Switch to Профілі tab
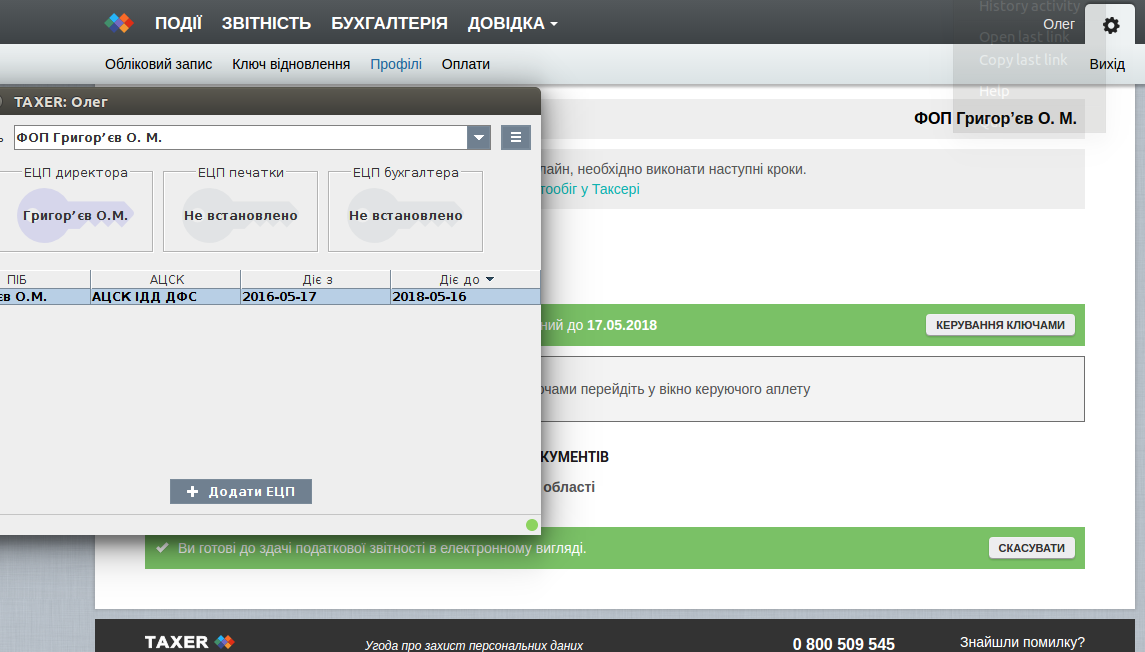The width and height of the screenshot is (1145, 652). click(396, 64)
